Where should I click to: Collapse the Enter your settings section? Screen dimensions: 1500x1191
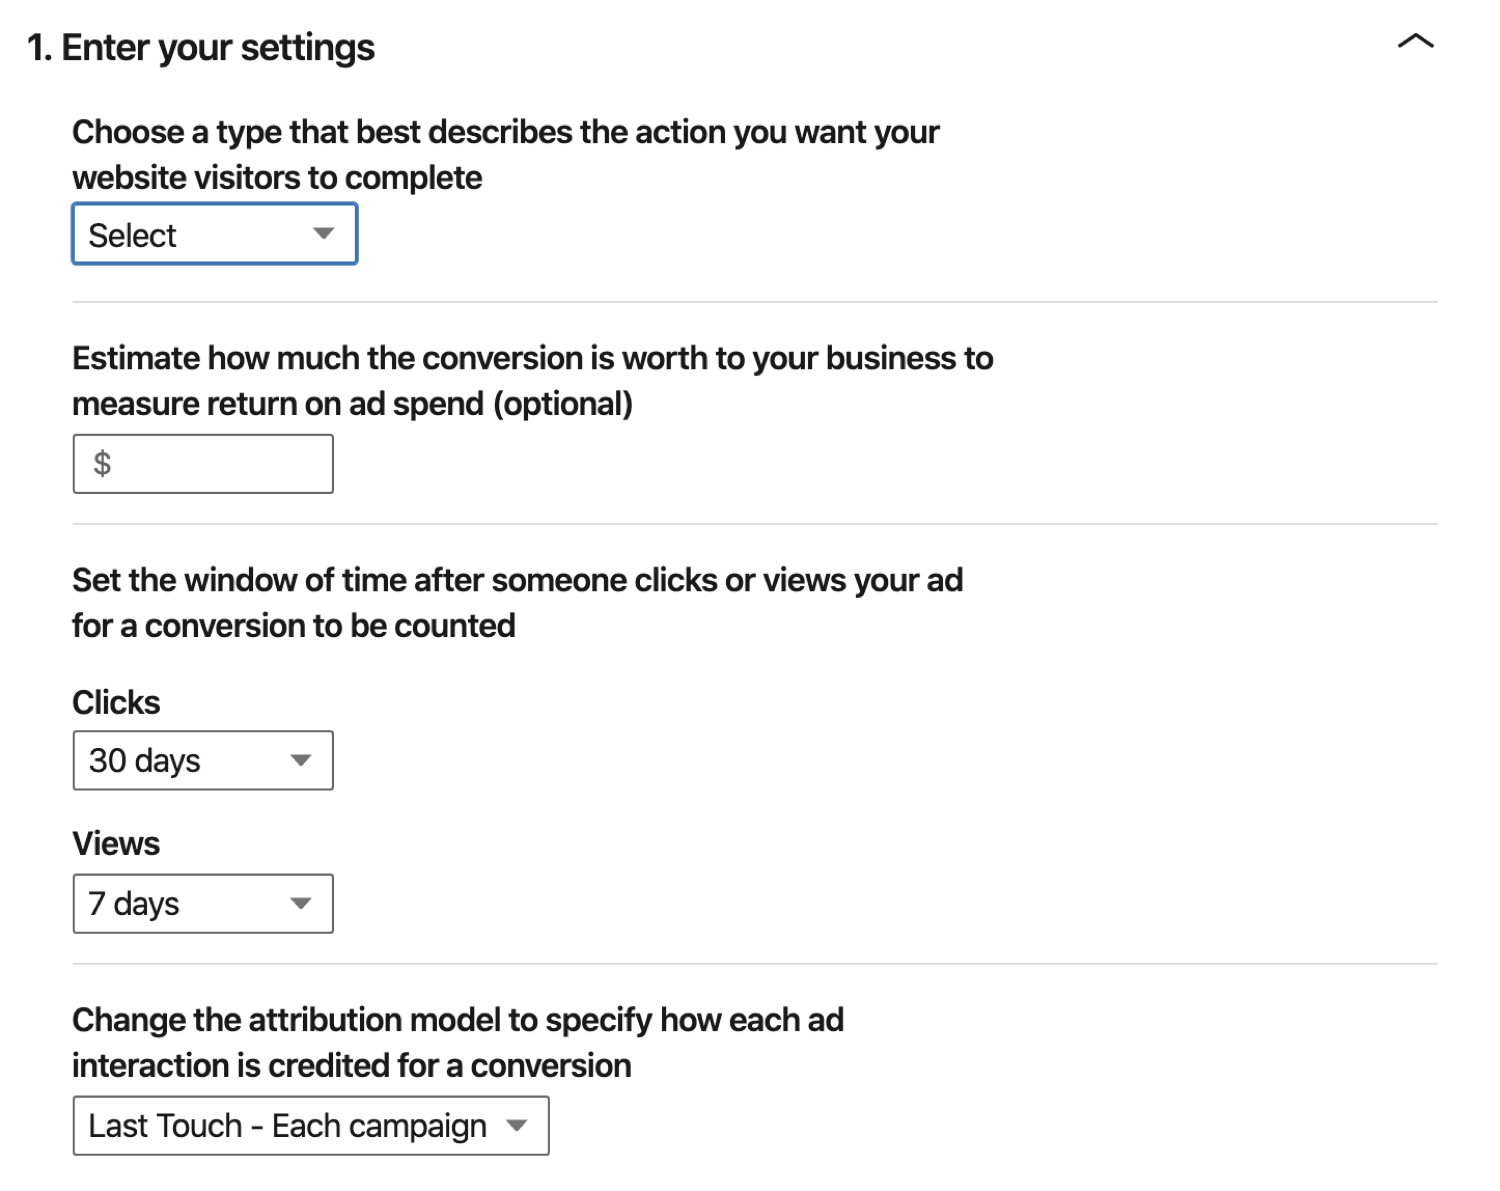pos(1415,42)
